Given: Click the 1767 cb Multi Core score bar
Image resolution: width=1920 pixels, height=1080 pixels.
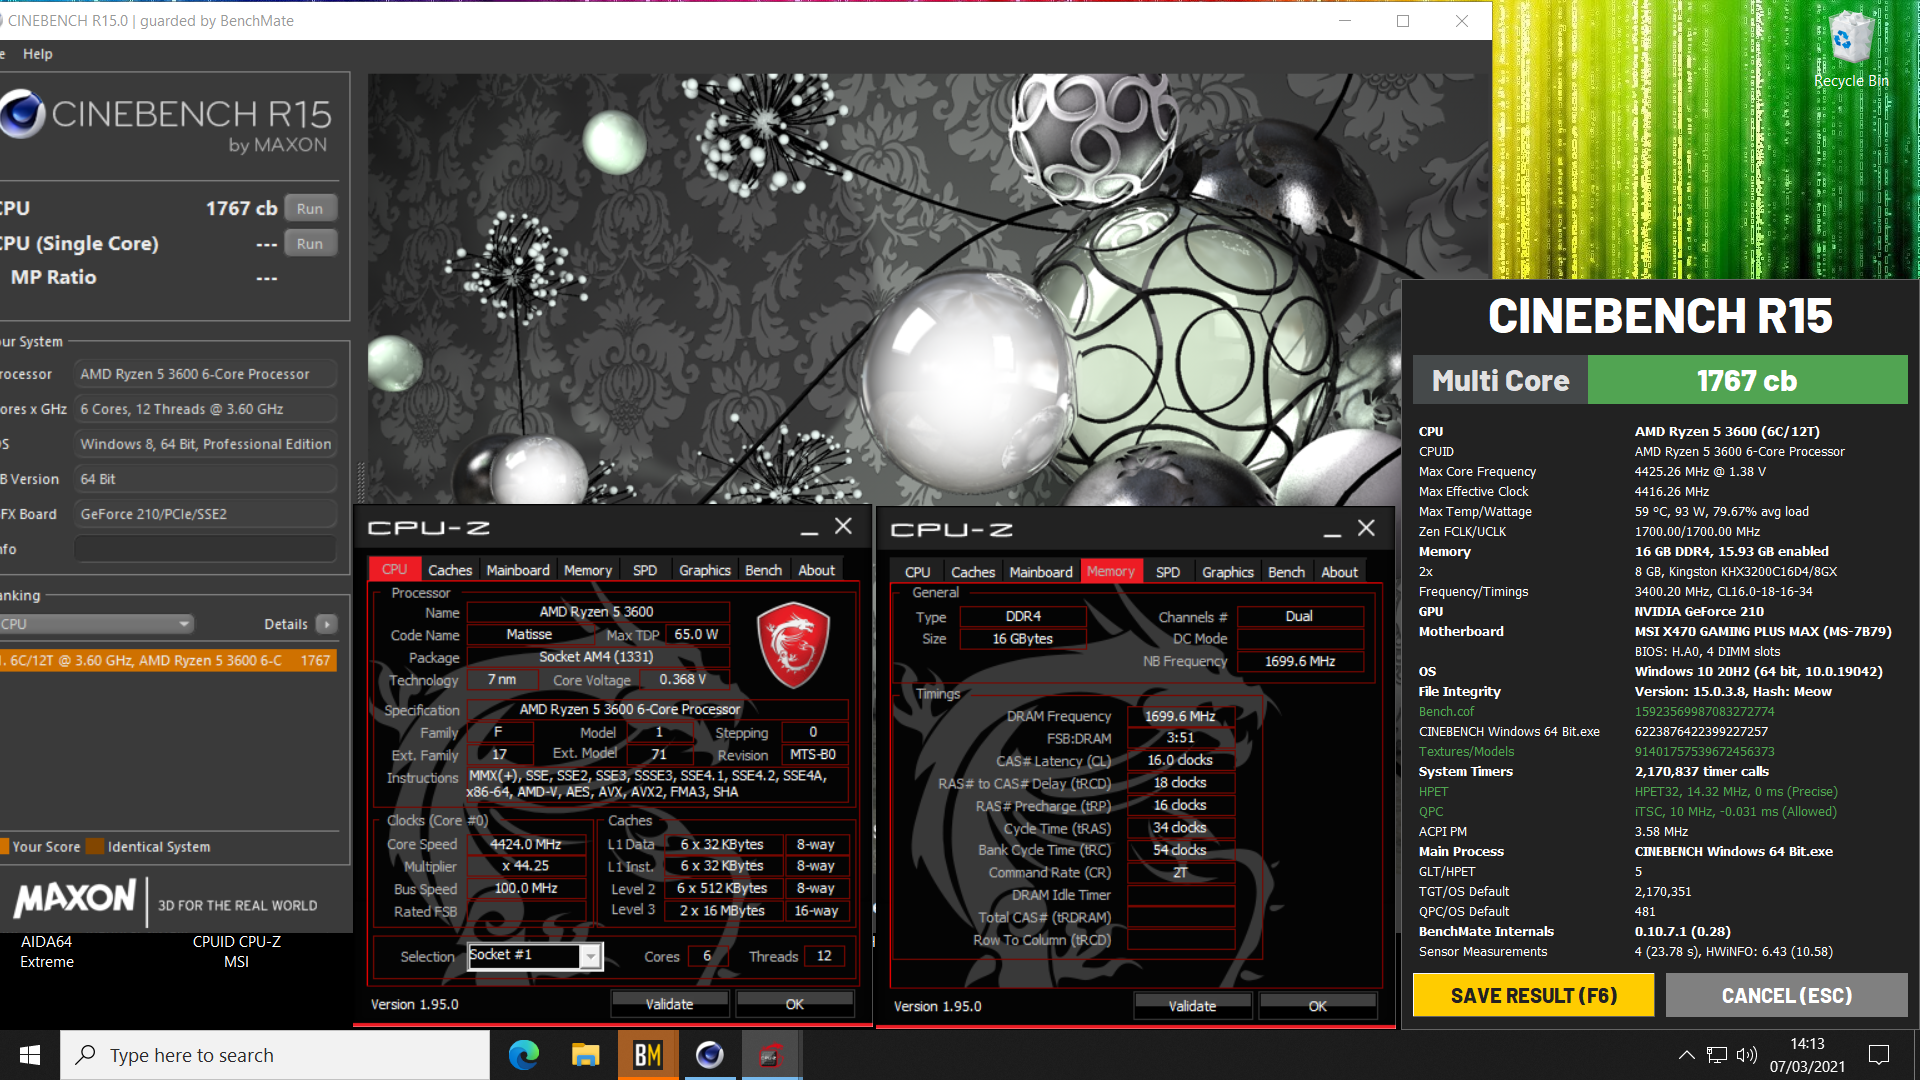Looking at the screenshot, I should 1747,380.
